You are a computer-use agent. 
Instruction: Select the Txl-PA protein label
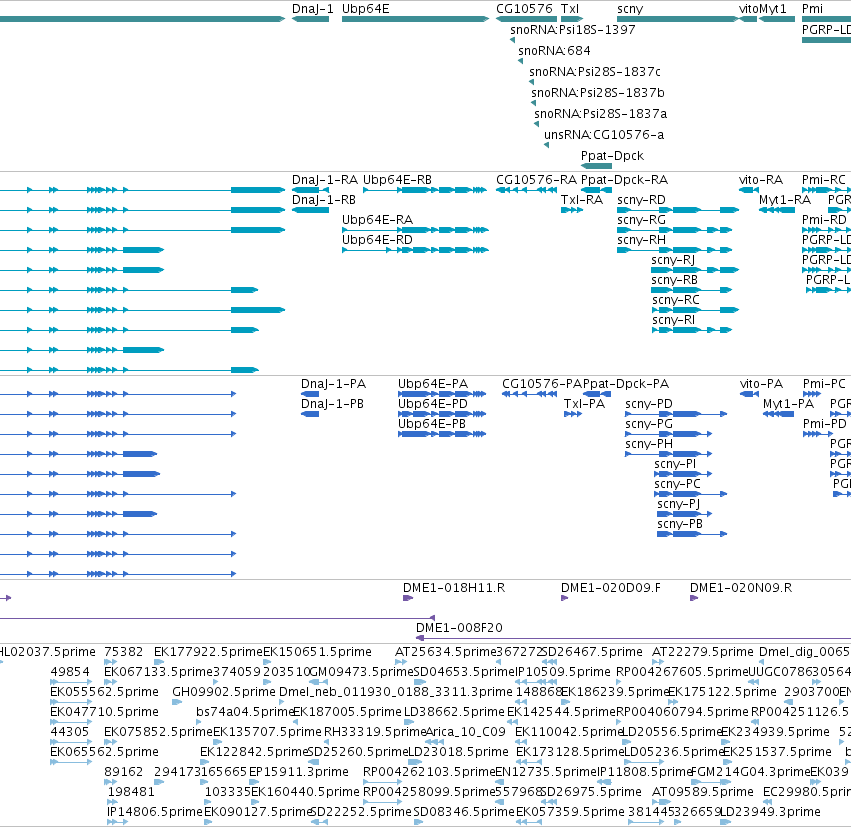coord(584,404)
